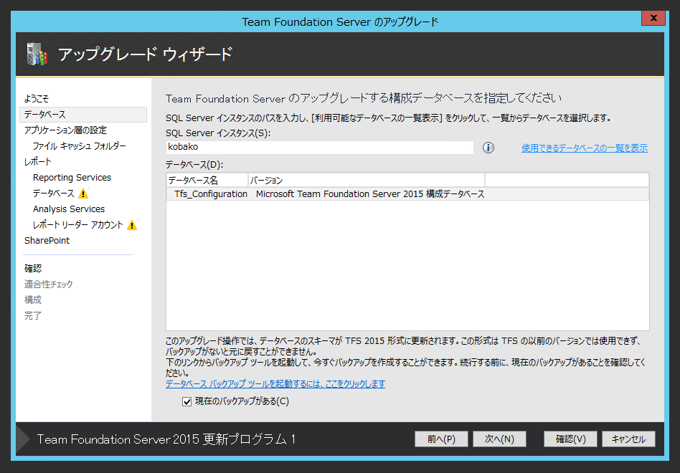Click the バージョン column header
Screen dimensions: 680x473
point(366,180)
